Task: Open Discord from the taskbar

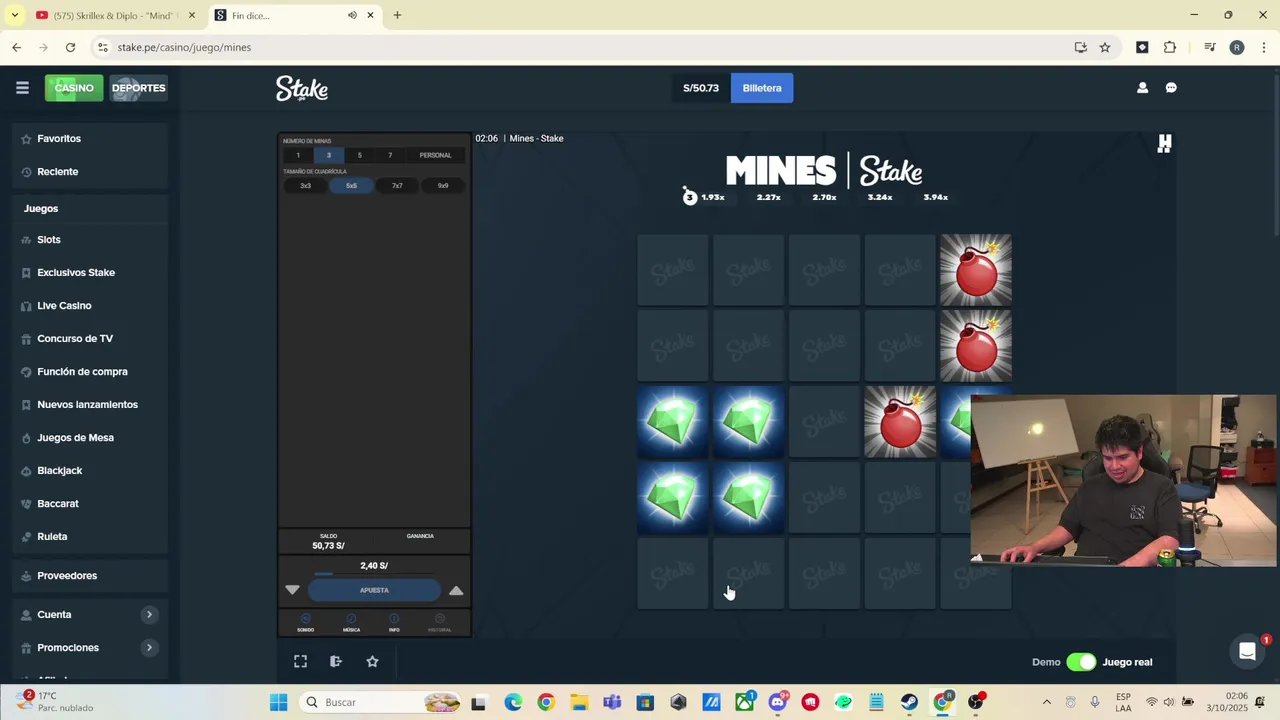Action: tap(777, 702)
